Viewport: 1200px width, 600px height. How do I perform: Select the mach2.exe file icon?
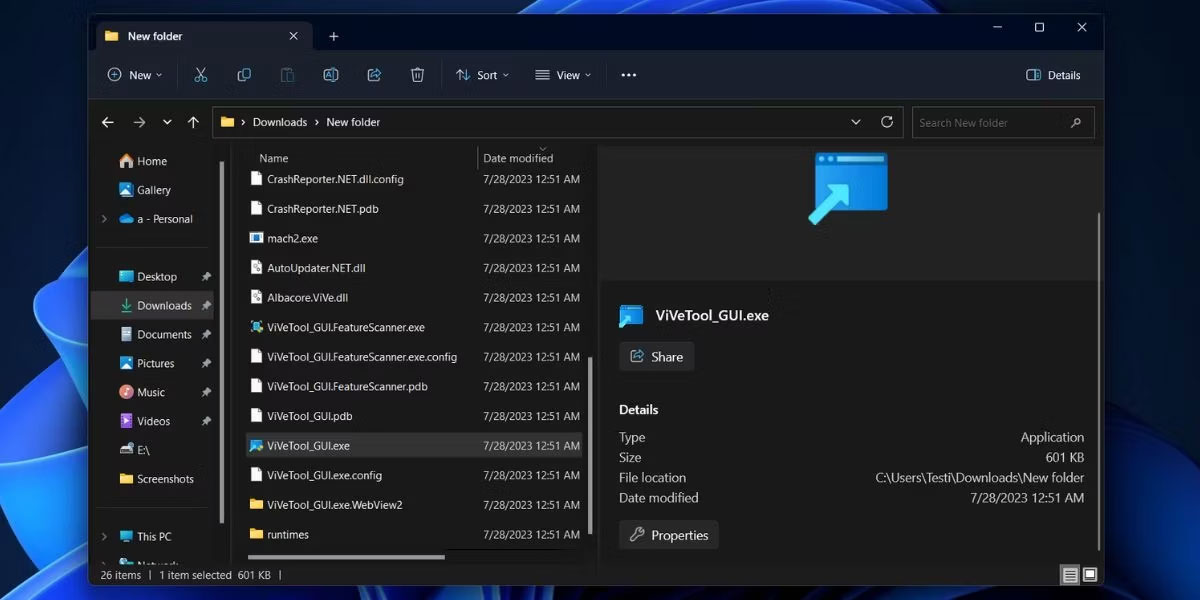tap(257, 238)
